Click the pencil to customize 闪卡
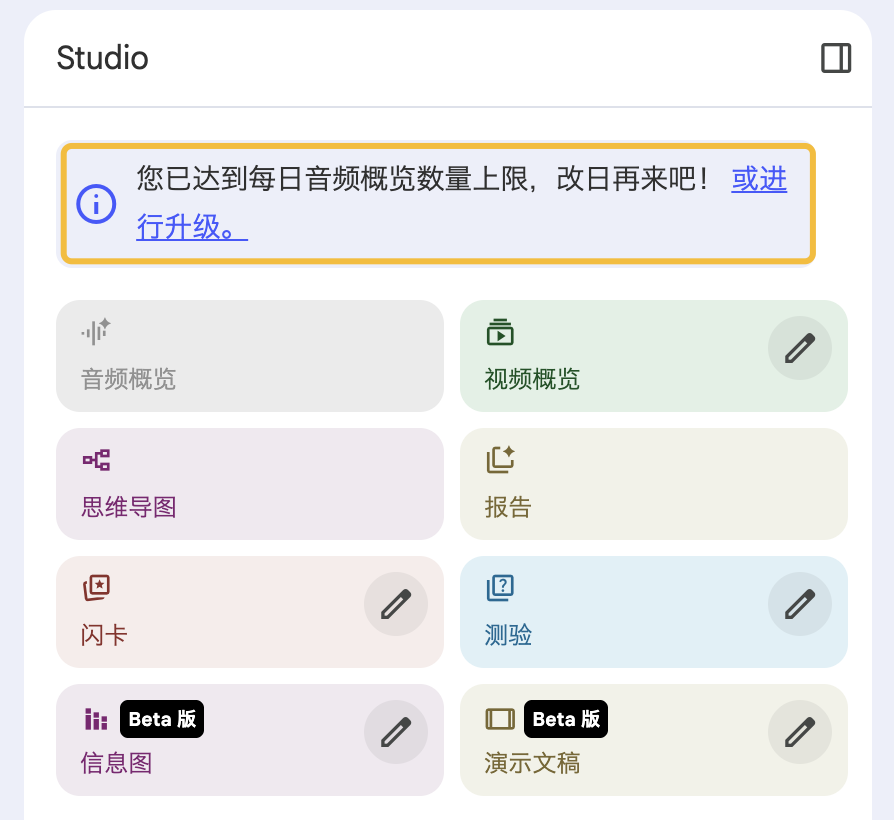 point(395,604)
